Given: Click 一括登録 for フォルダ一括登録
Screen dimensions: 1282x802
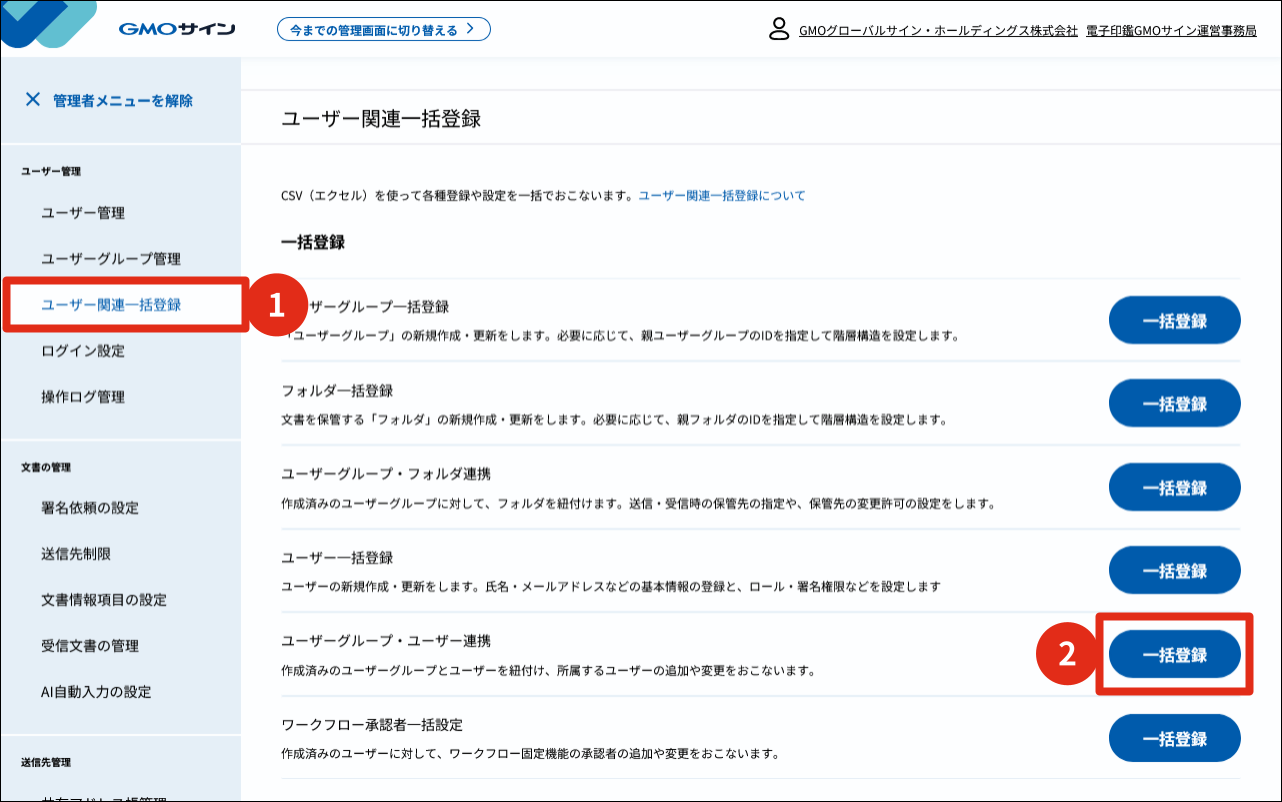Looking at the screenshot, I should [x=1174, y=404].
